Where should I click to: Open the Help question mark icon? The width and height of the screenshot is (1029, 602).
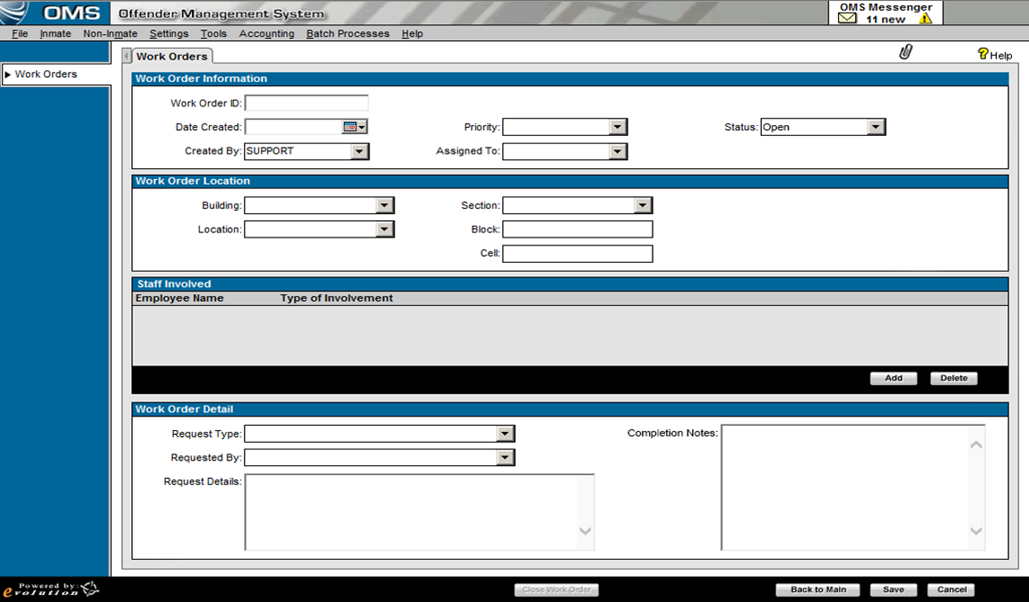click(983, 55)
